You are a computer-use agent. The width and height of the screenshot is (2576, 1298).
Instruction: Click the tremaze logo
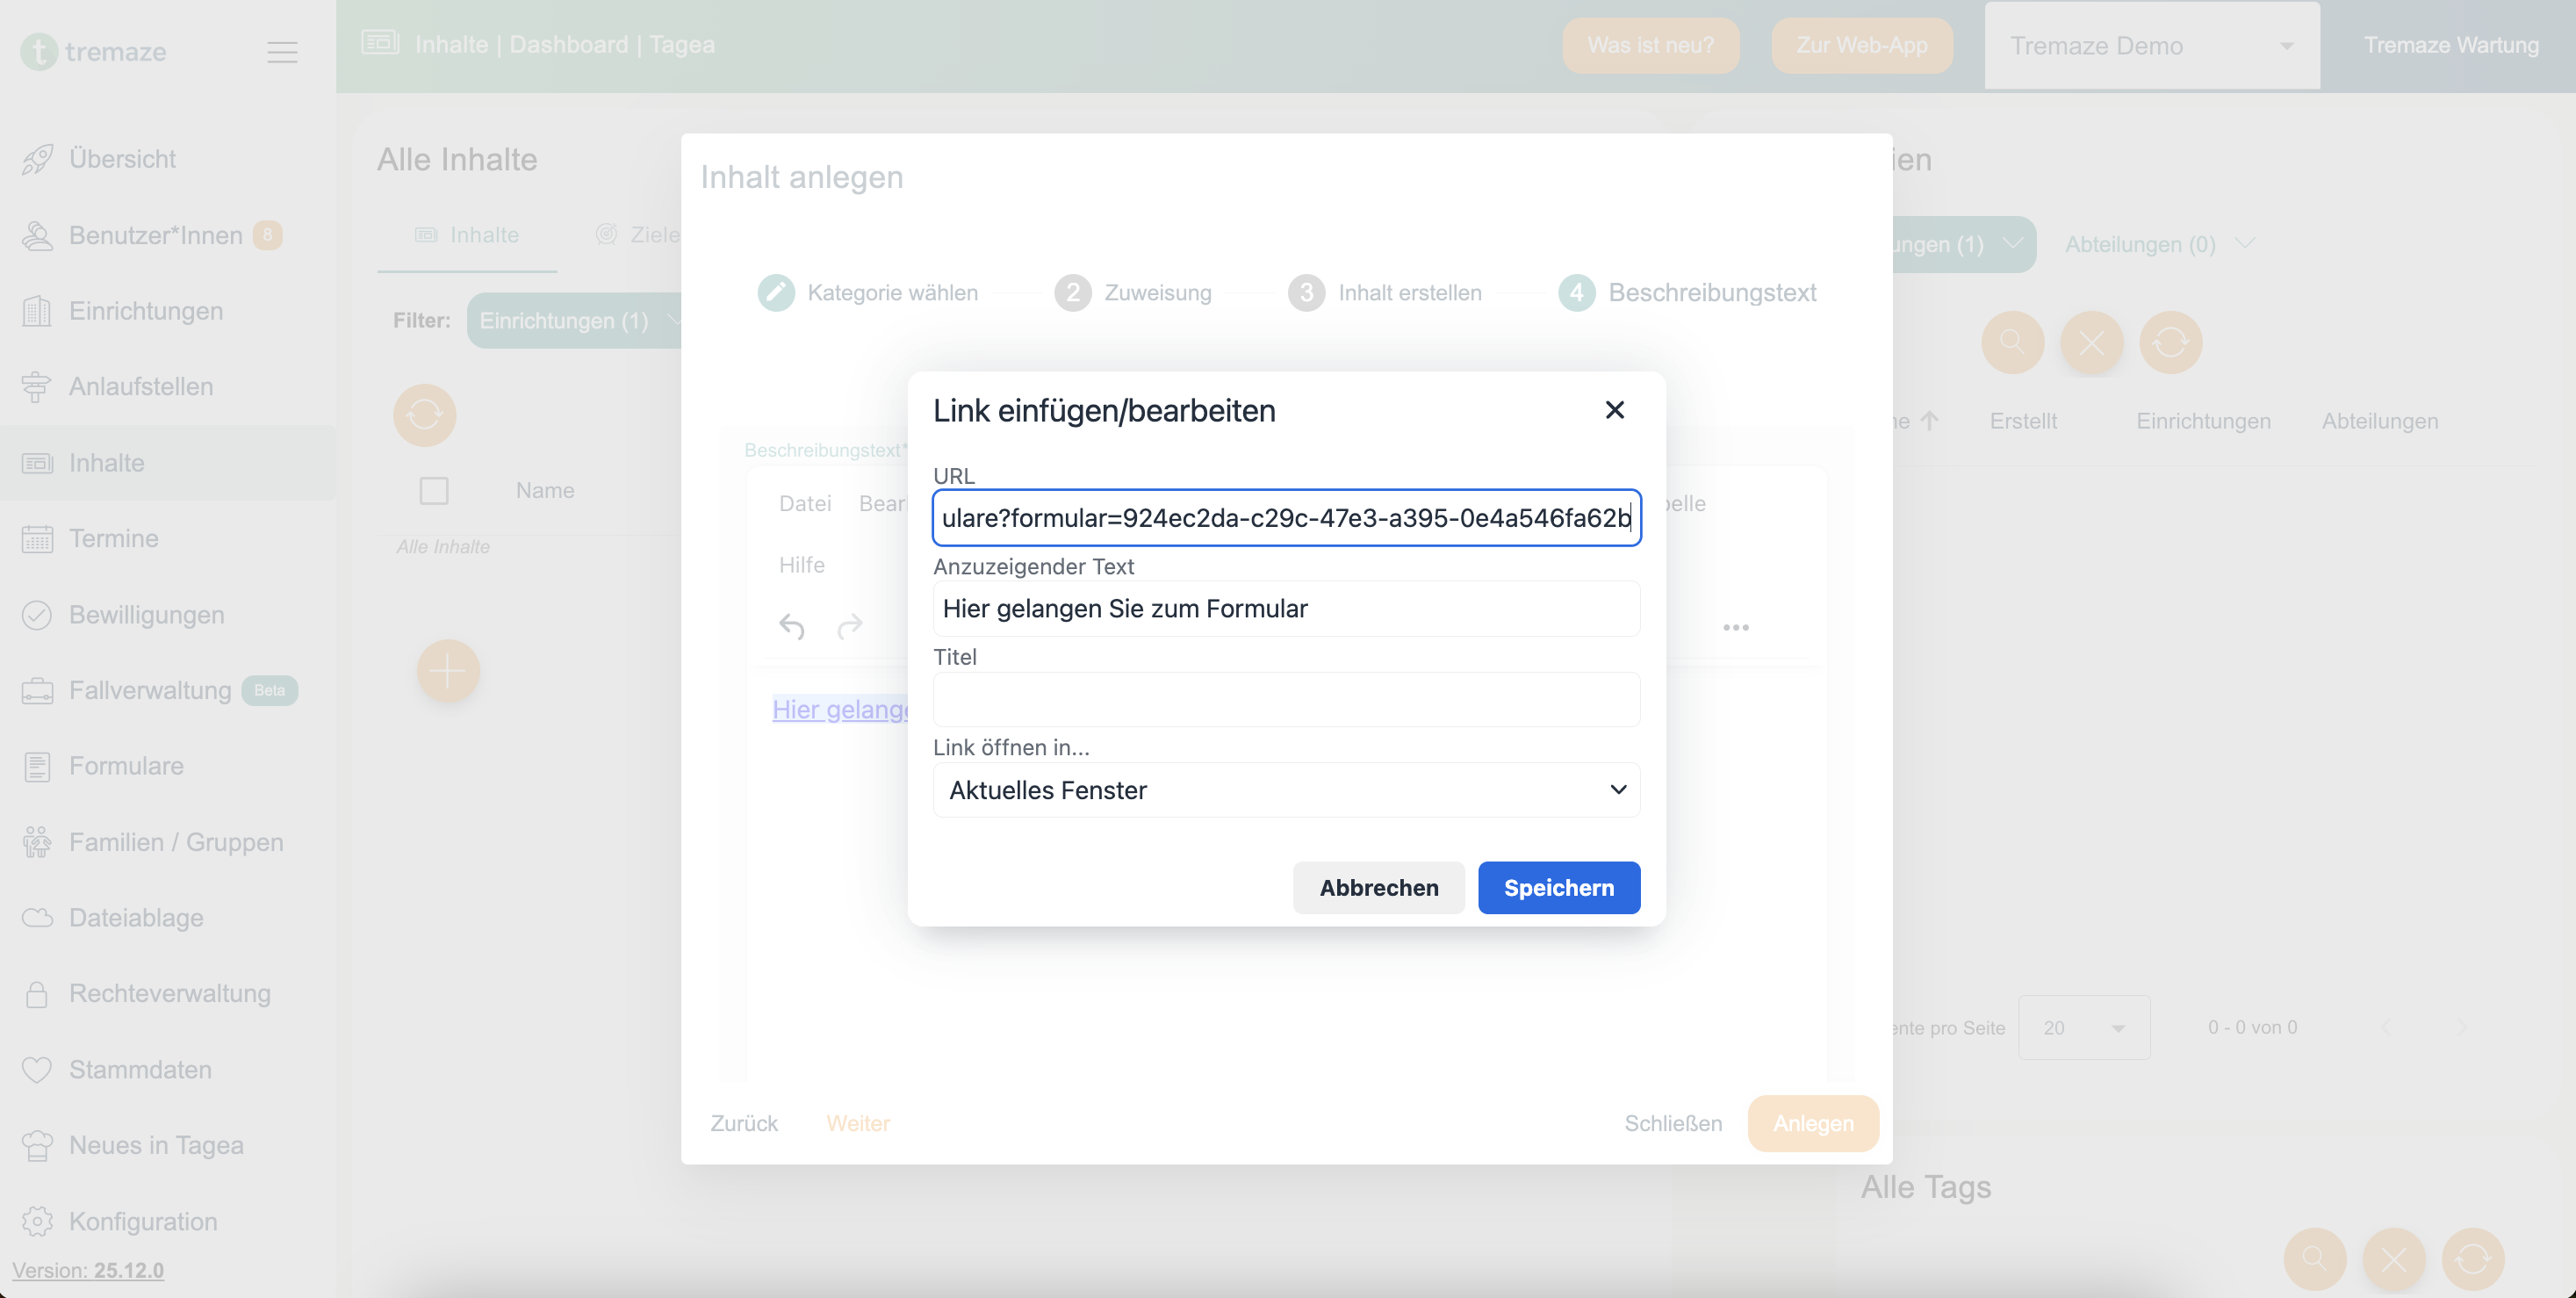click(x=94, y=51)
